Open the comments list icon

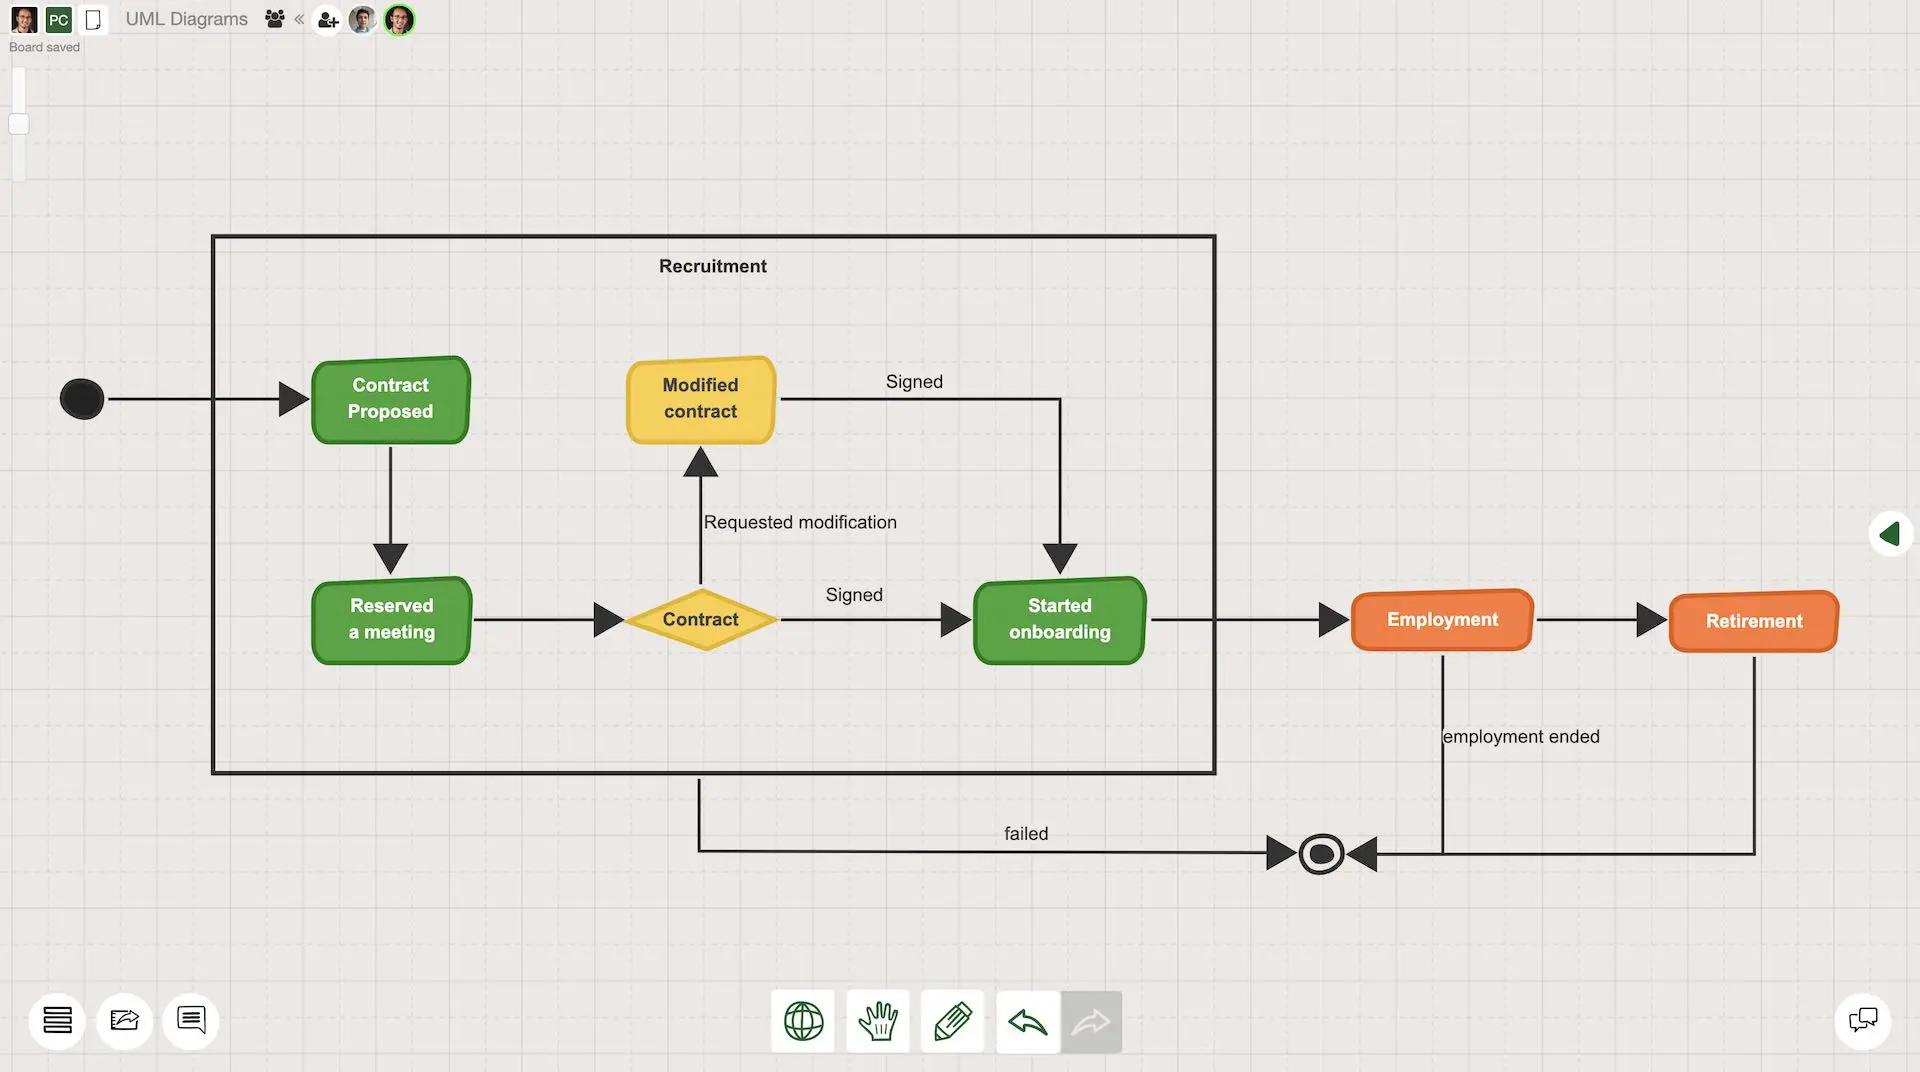(x=191, y=1020)
